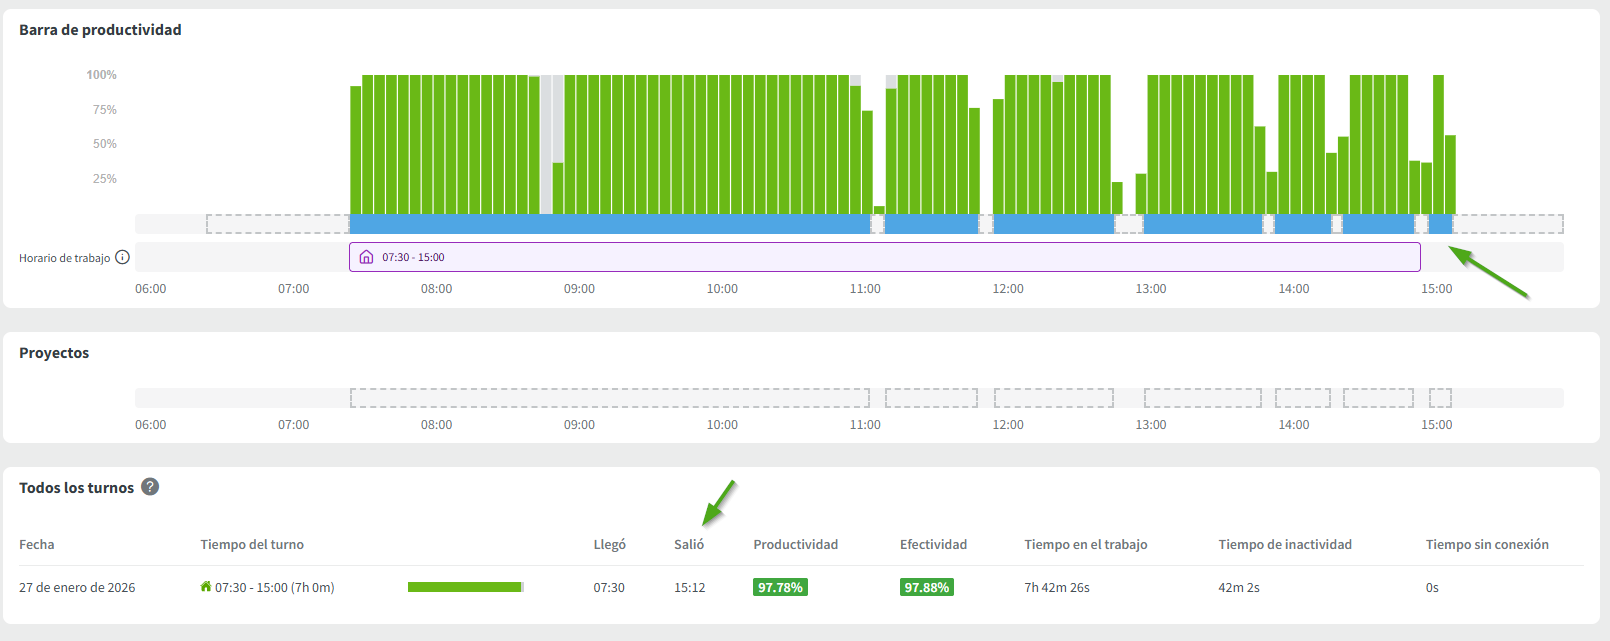Screen dimensions: 1610x641
Task: Click the help icon next to Todos los turnos
Action: pyautogui.click(x=150, y=487)
